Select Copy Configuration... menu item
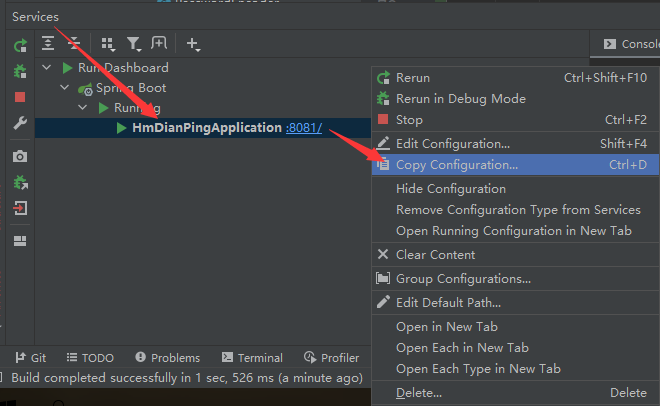This screenshot has height=406, width=660. coord(457,165)
